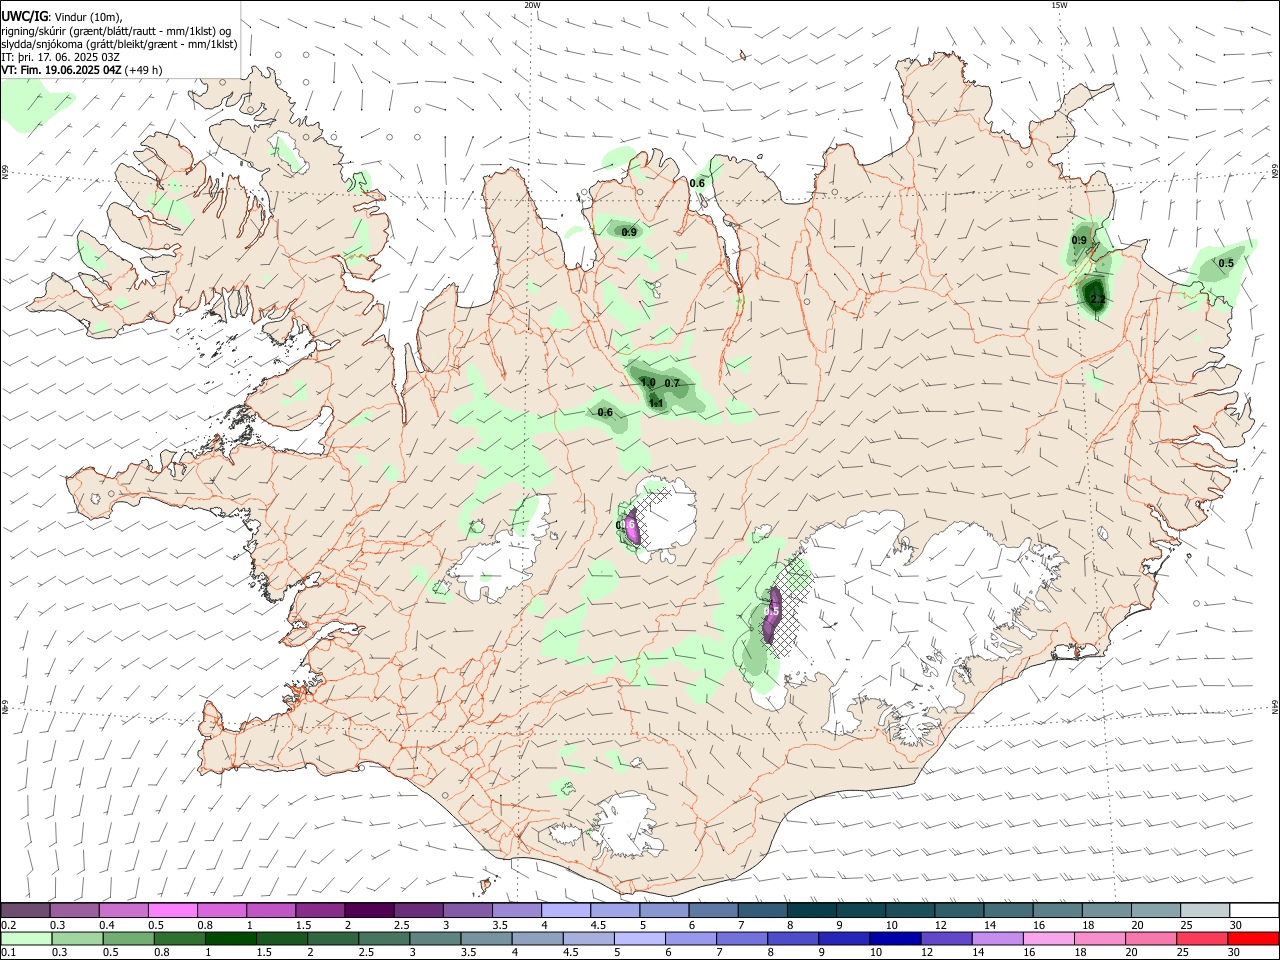Click lower legend swatch between 1 and 1.5
This screenshot has height=960, width=1280.
(231, 938)
